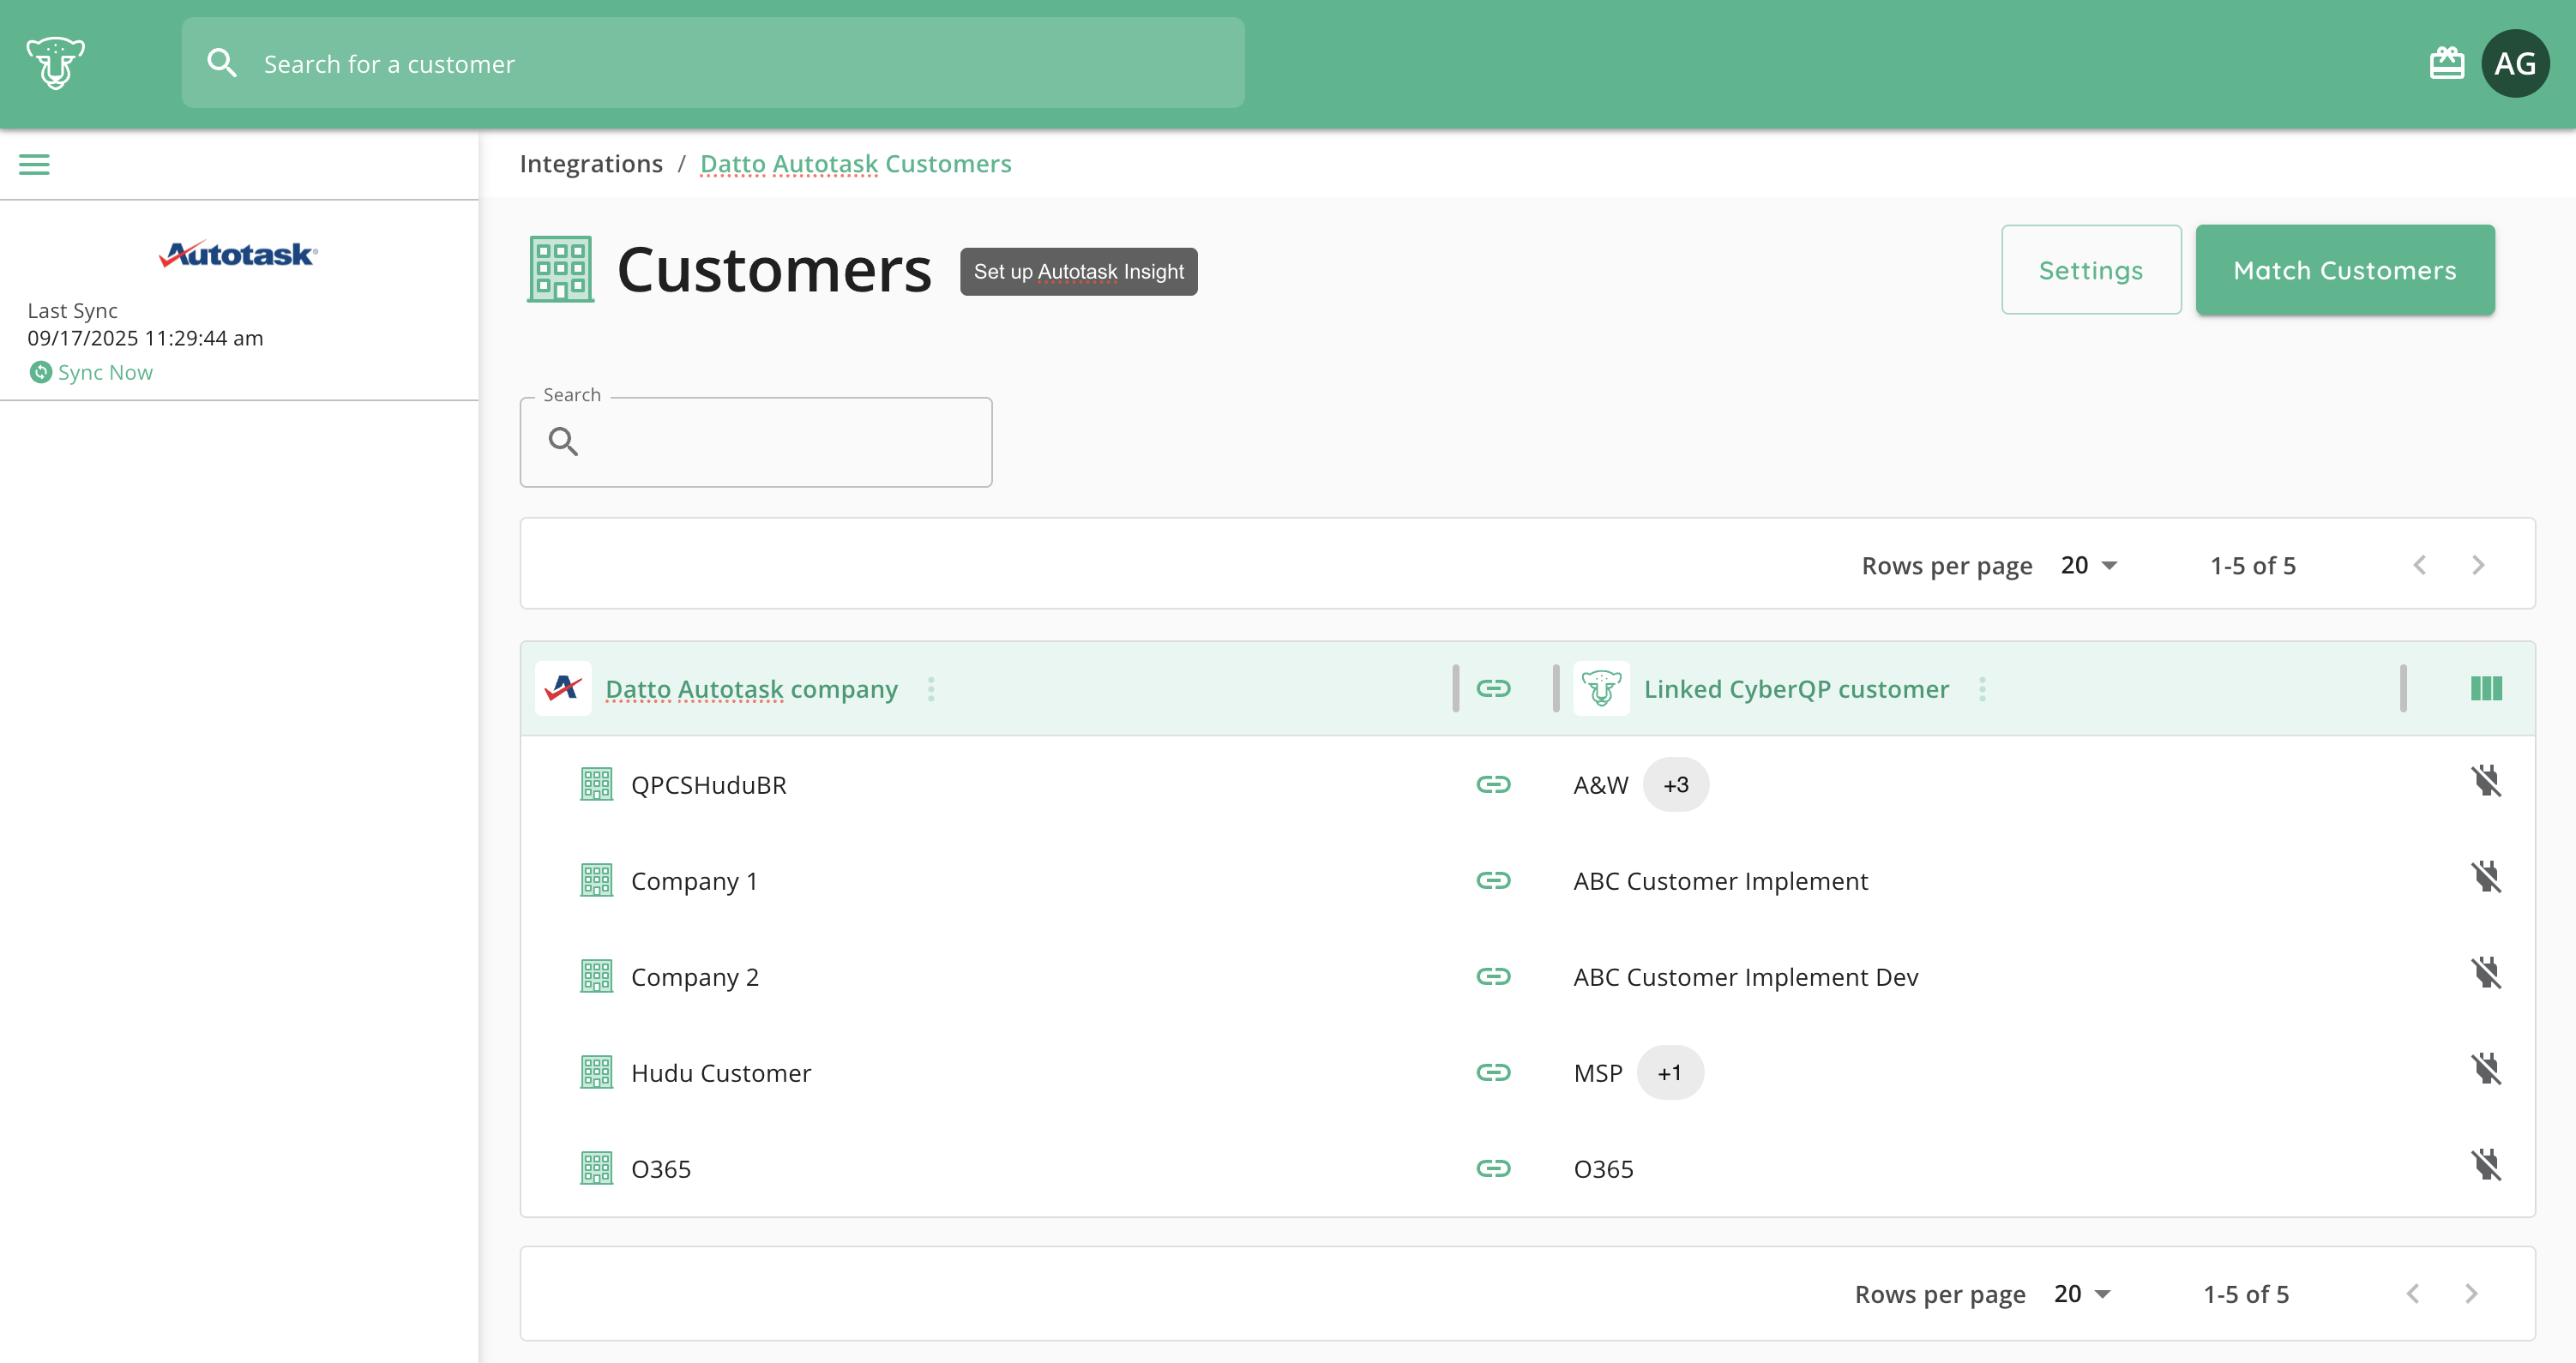The height and width of the screenshot is (1363, 2576).
Task: Go to next page in top pagination
Action: point(2478,565)
